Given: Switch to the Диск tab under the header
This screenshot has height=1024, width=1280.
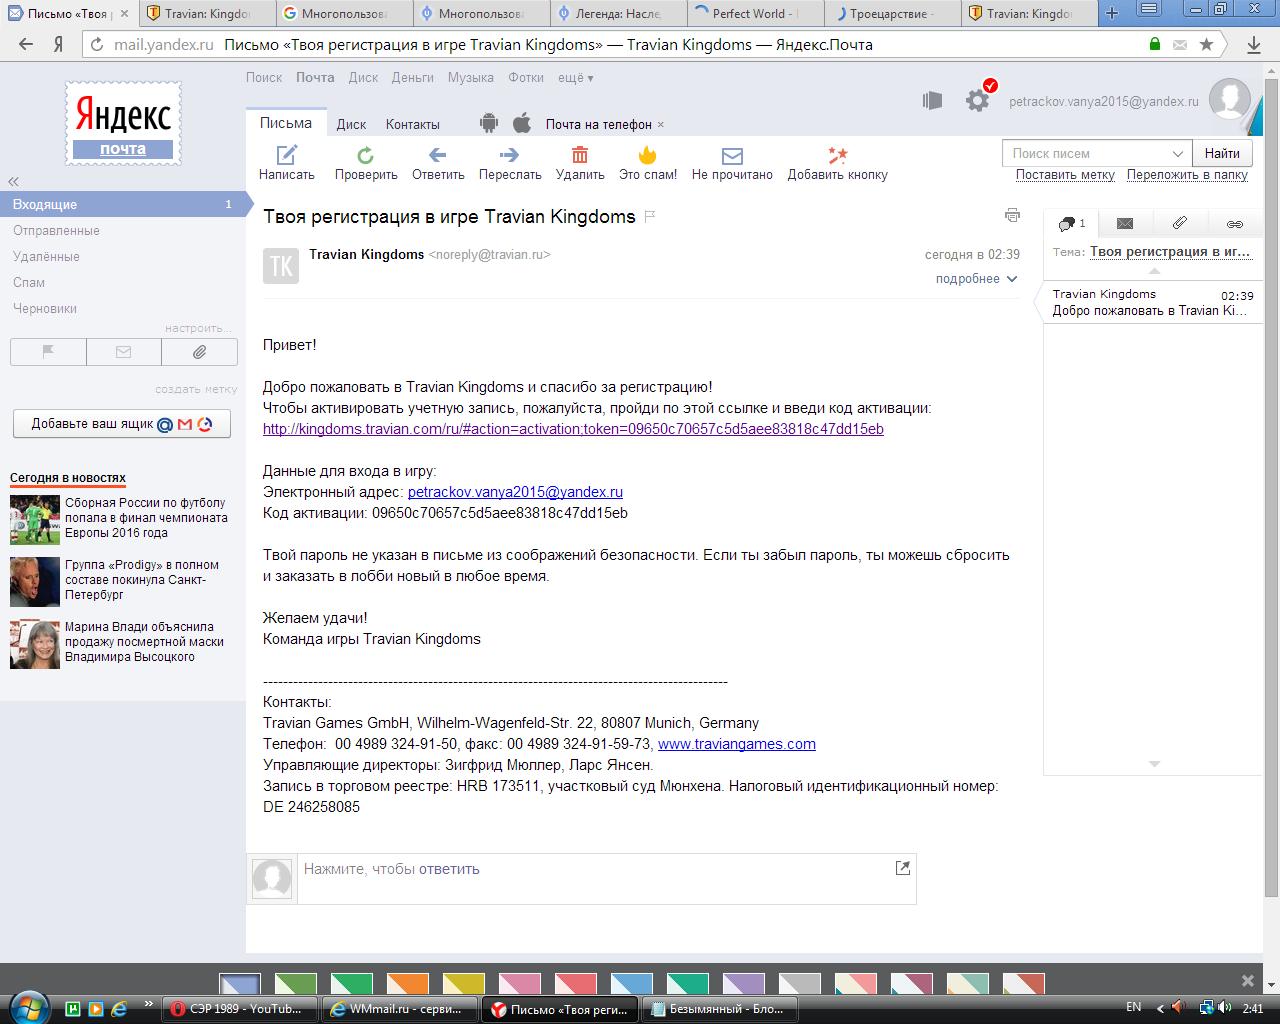Looking at the screenshot, I should click(351, 124).
